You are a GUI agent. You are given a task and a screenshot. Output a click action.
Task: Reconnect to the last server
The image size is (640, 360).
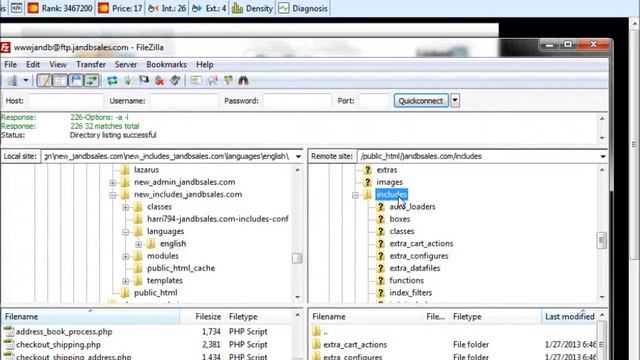(x=176, y=80)
